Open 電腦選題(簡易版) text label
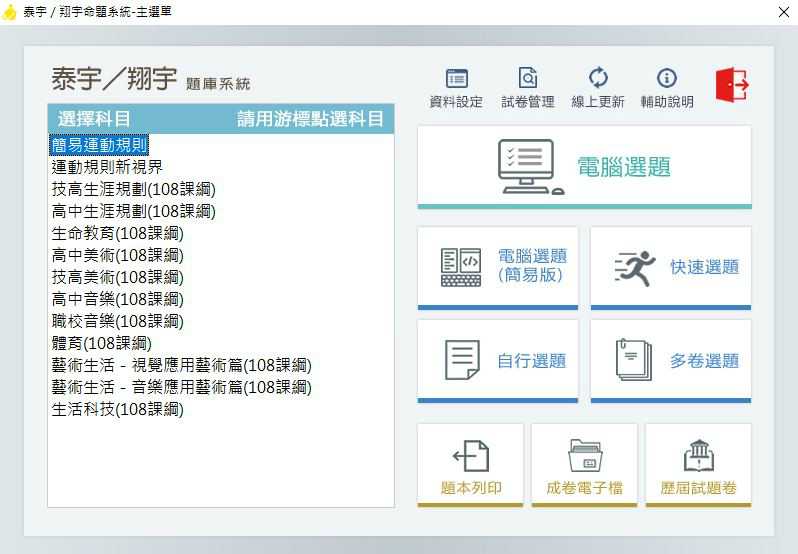Screen dimensions: 798x554 click(532, 266)
